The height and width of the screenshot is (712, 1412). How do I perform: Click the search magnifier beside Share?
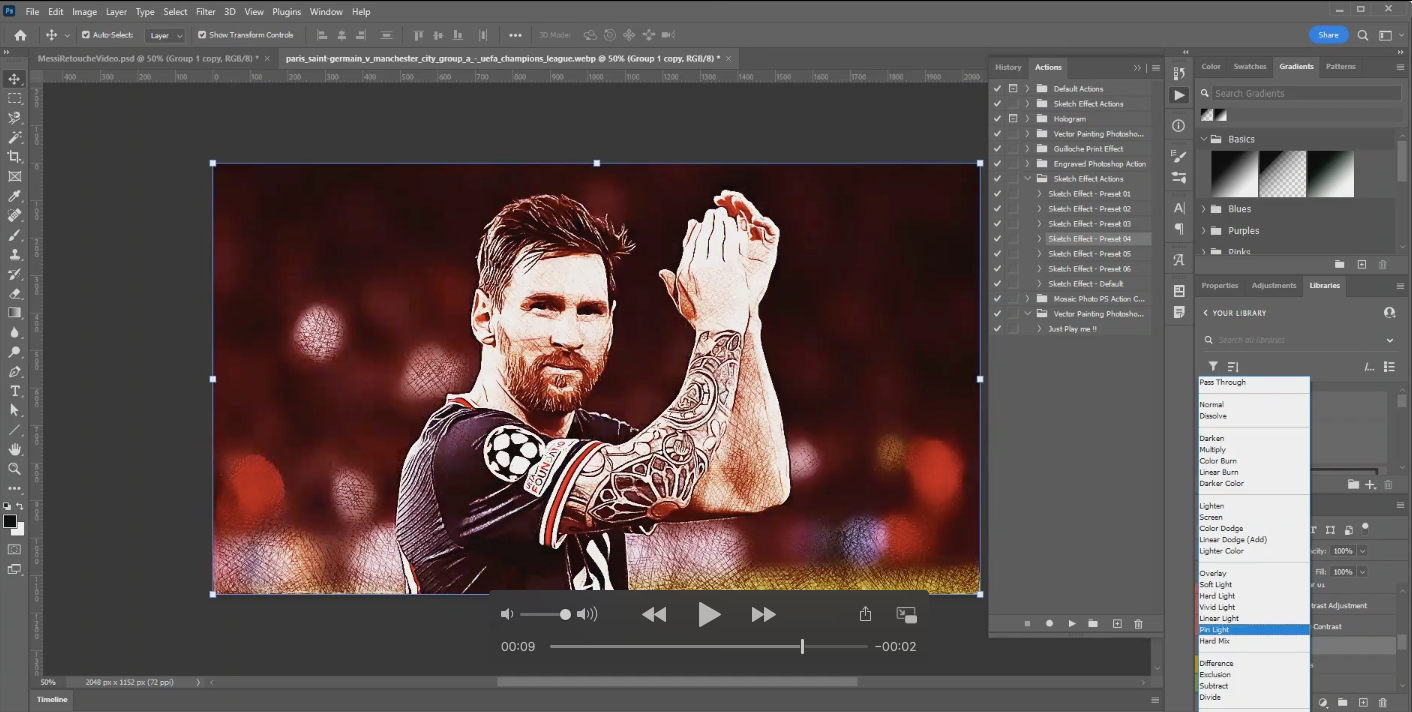click(x=1362, y=35)
